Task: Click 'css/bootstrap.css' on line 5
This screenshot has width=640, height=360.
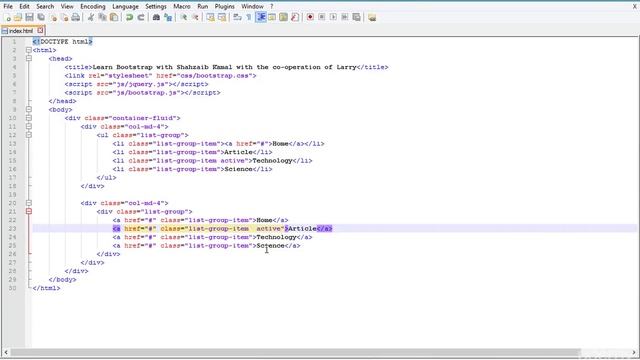Action: (x=214, y=76)
